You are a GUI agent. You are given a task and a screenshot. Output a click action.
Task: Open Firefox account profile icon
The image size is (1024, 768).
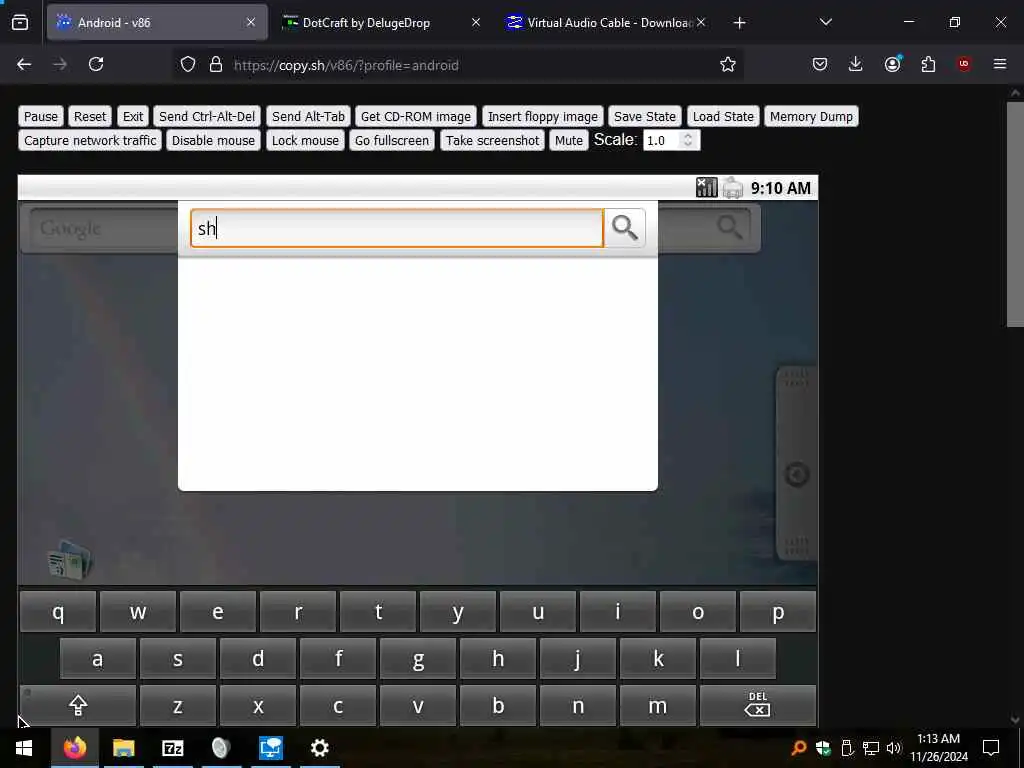point(892,65)
